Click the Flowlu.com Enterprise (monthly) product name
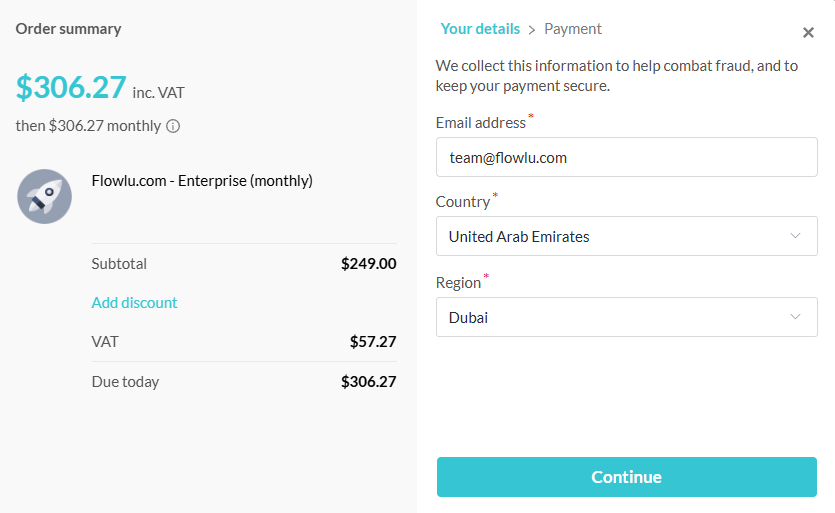This screenshot has width=835, height=513. [202, 181]
